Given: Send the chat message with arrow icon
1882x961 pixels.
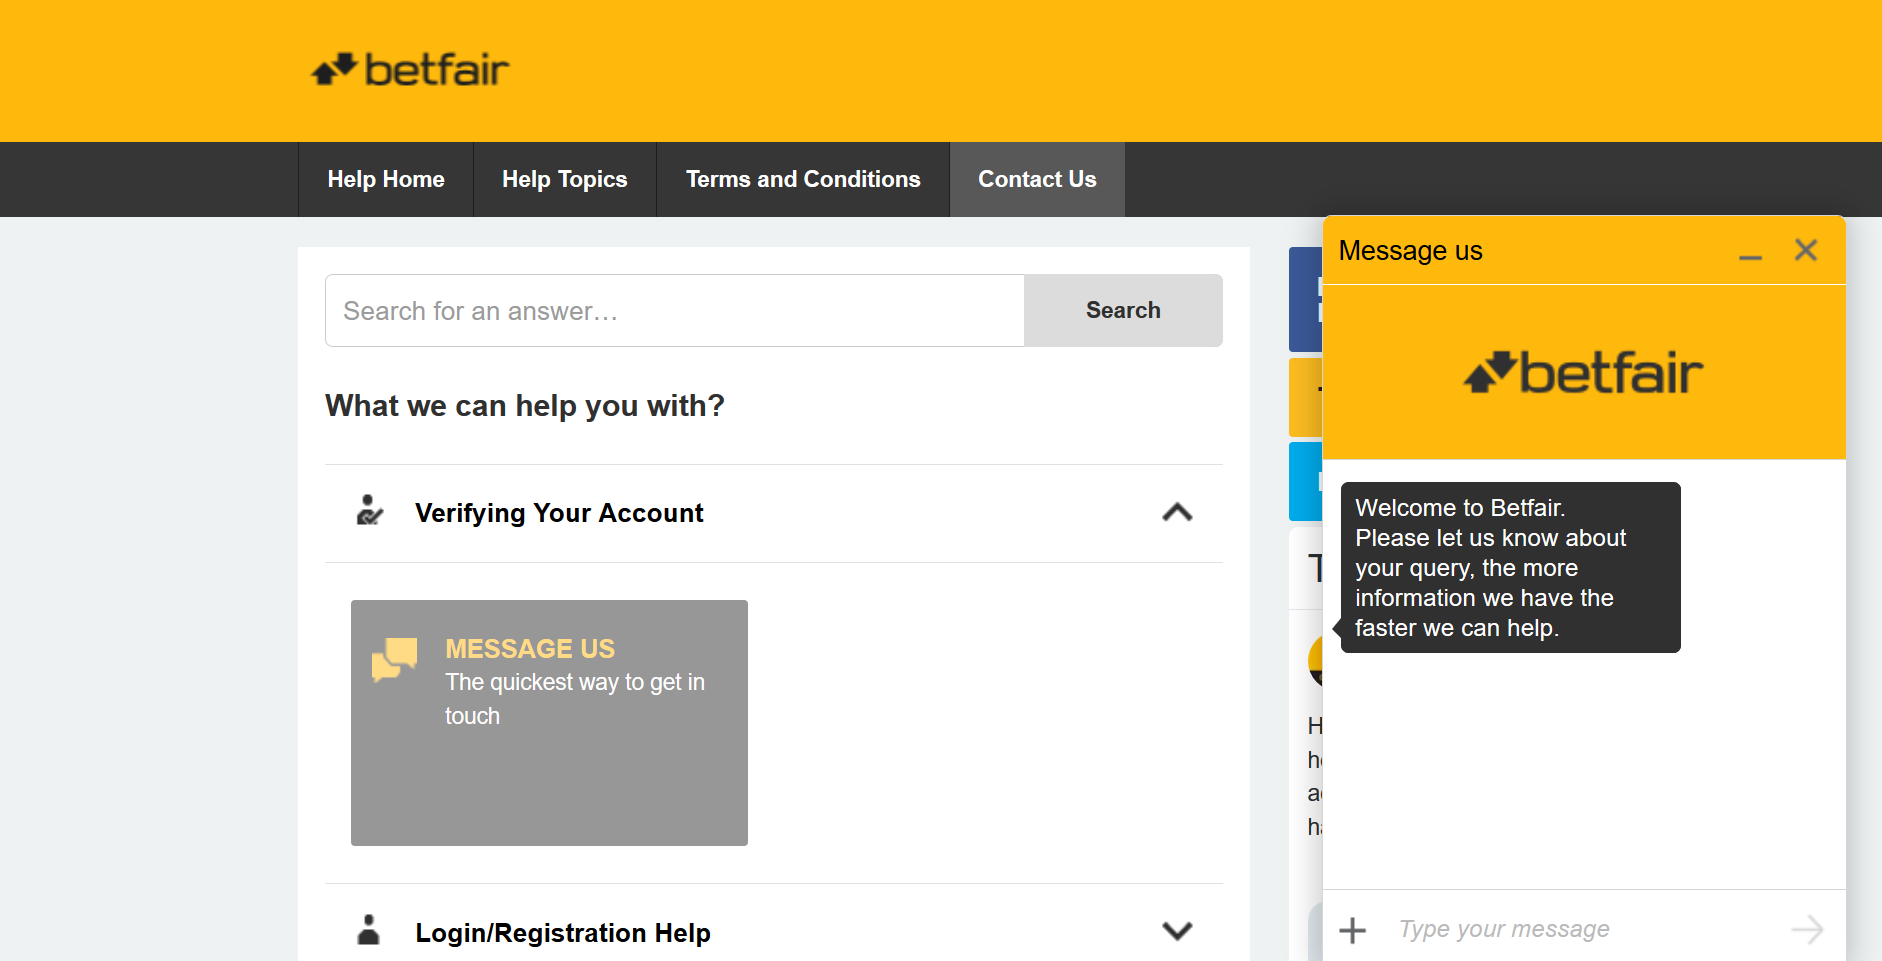Looking at the screenshot, I should [1807, 929].
